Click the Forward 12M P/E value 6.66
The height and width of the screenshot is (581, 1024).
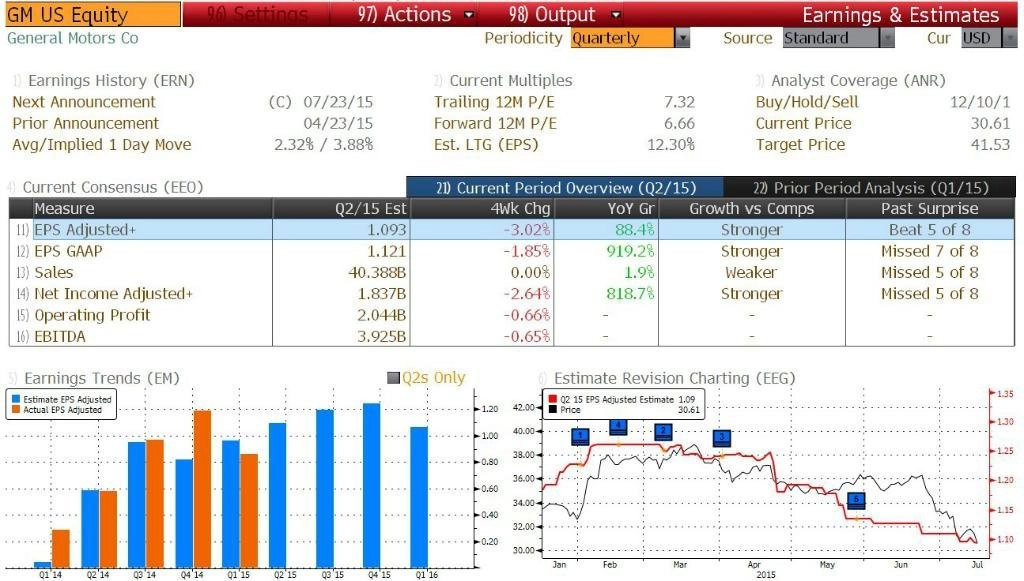pos(679,123)
